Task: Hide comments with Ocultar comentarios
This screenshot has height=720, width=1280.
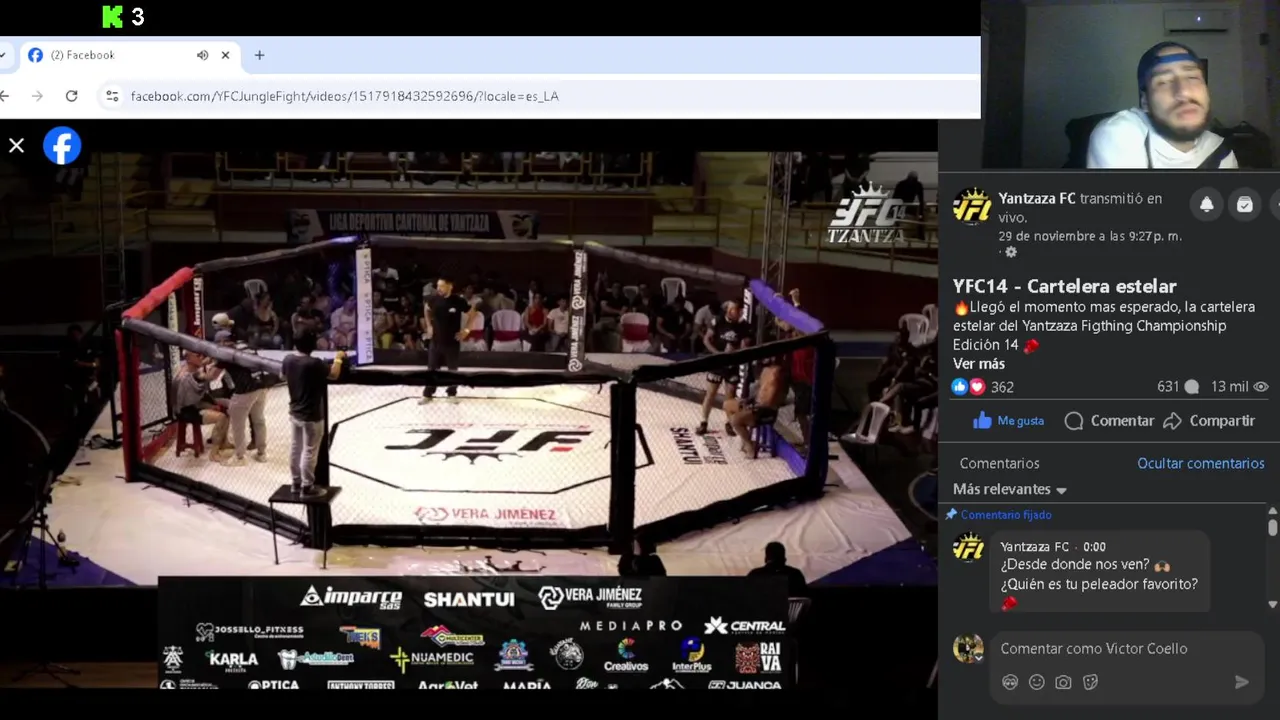Action: (x=1201, y=463)
